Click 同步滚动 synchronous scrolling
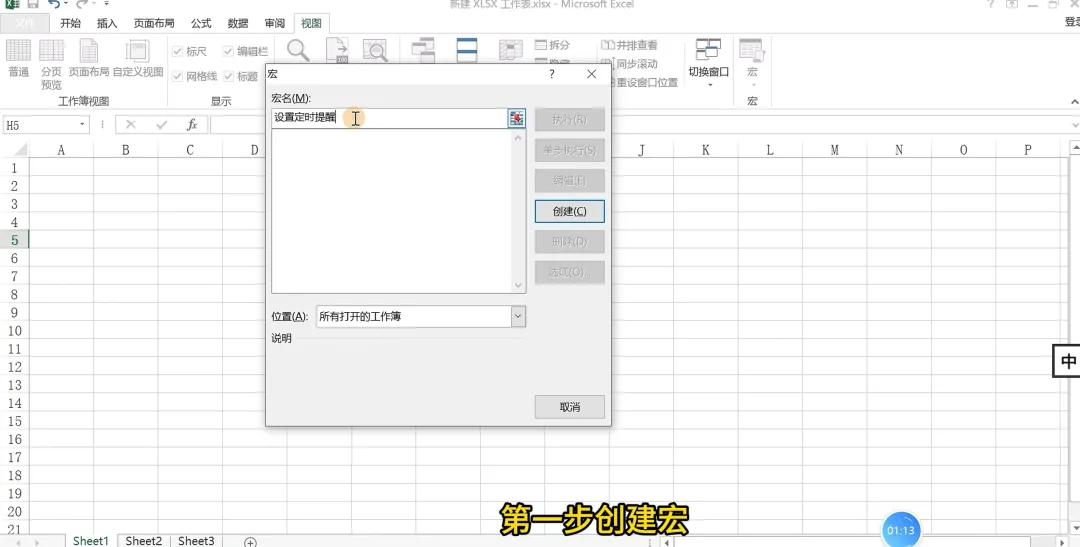 [x=629, y=63]
